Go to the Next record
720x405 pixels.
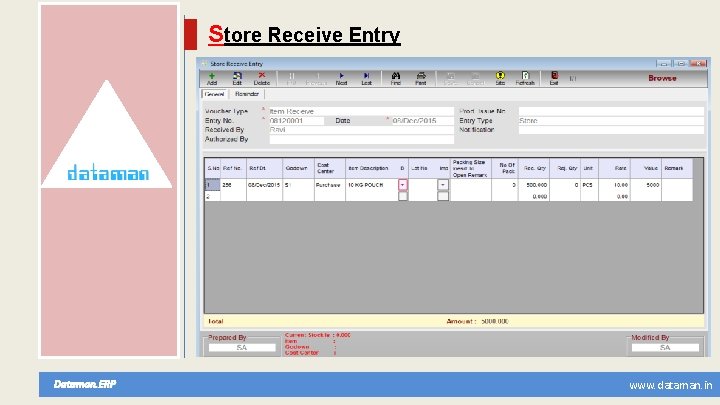click(341, 79)
